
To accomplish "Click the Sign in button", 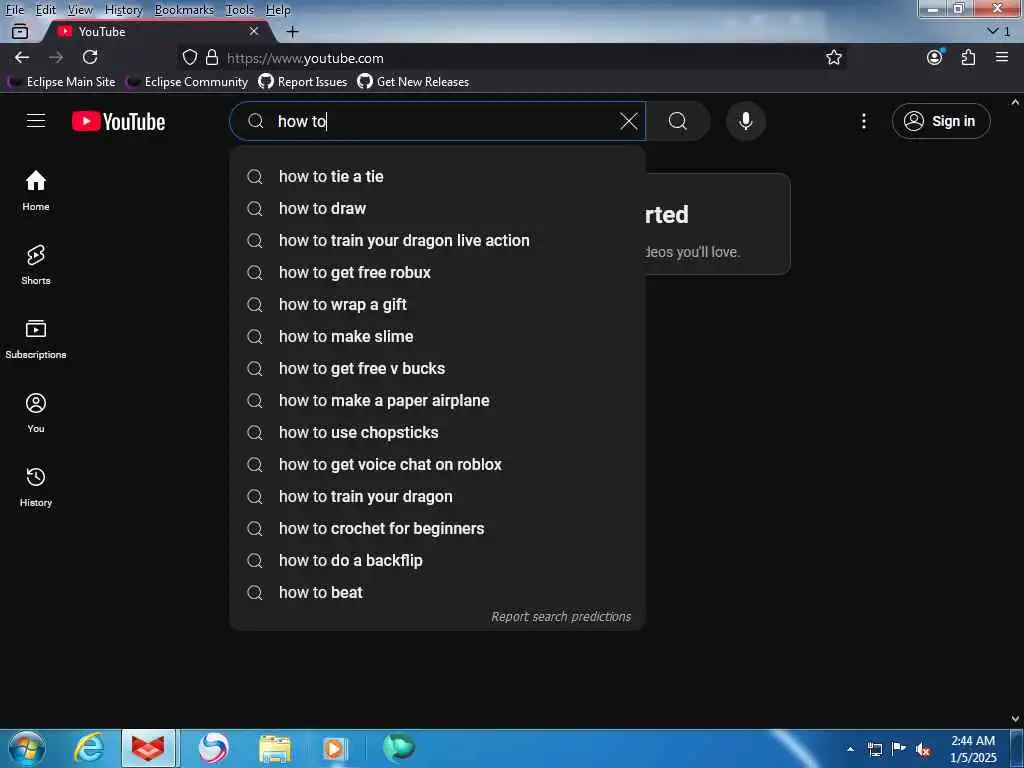I will (941, 121).
